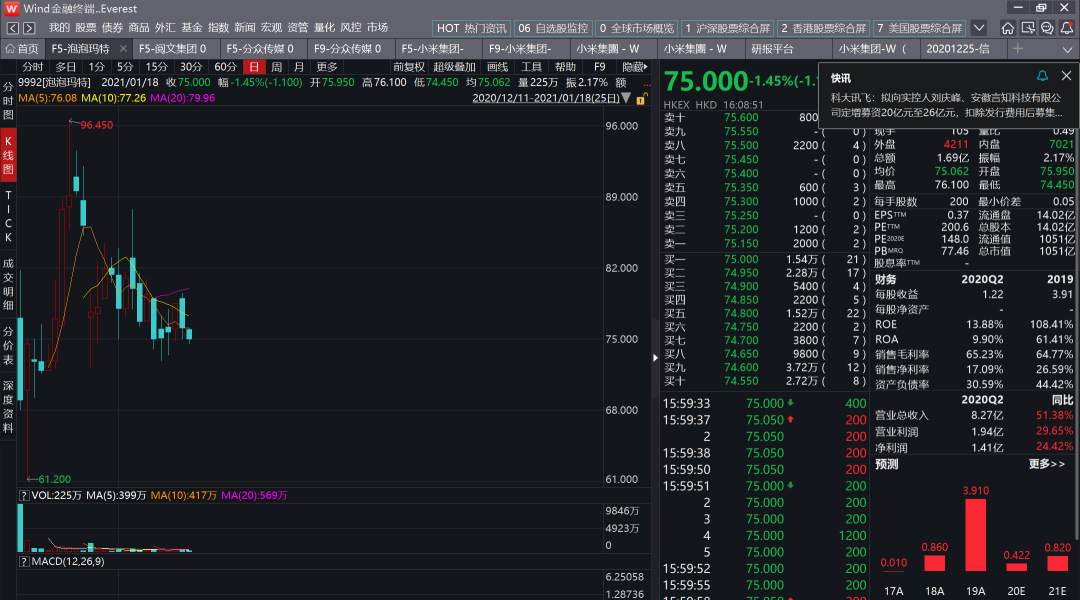Click 更多>> link in forecast section

[x=1046, y=464]
